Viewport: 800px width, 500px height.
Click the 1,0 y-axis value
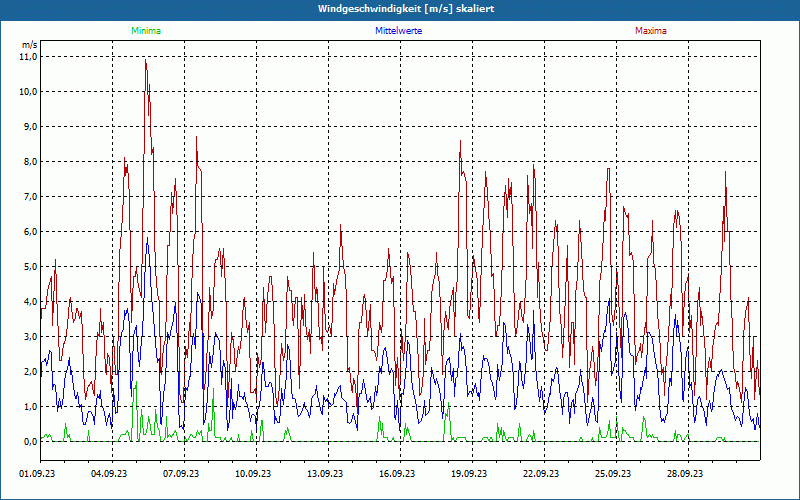click(x=31, y=407)
